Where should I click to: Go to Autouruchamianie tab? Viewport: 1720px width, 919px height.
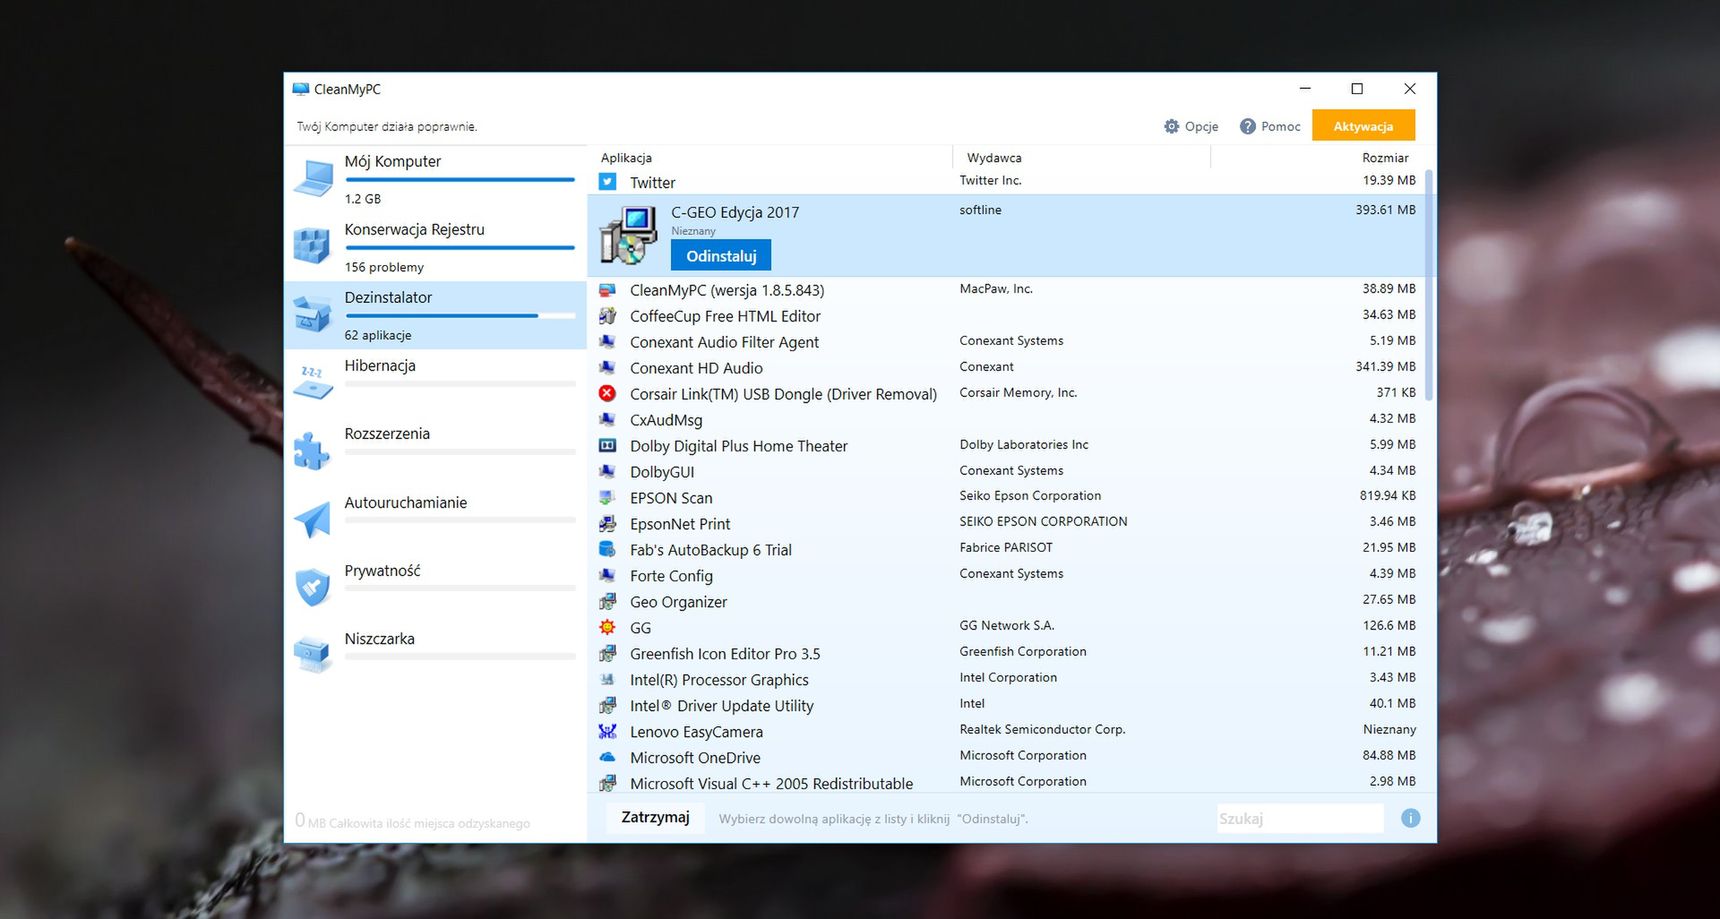click(x=436, y=519)
